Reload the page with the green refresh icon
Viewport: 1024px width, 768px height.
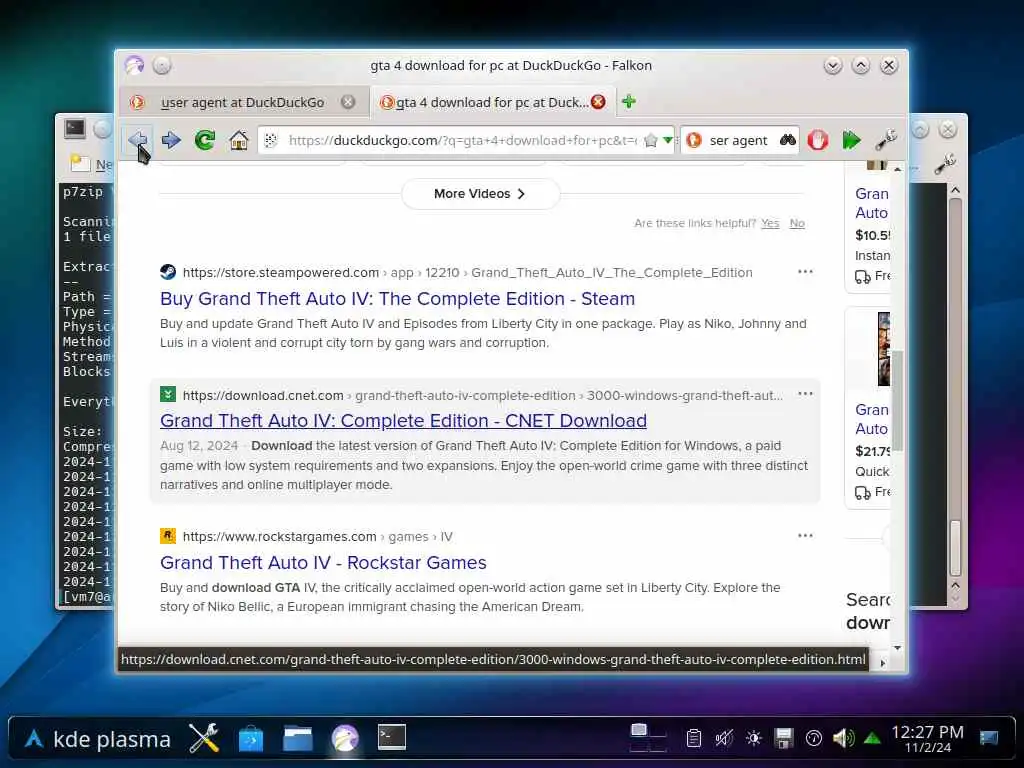click(205, 140)
